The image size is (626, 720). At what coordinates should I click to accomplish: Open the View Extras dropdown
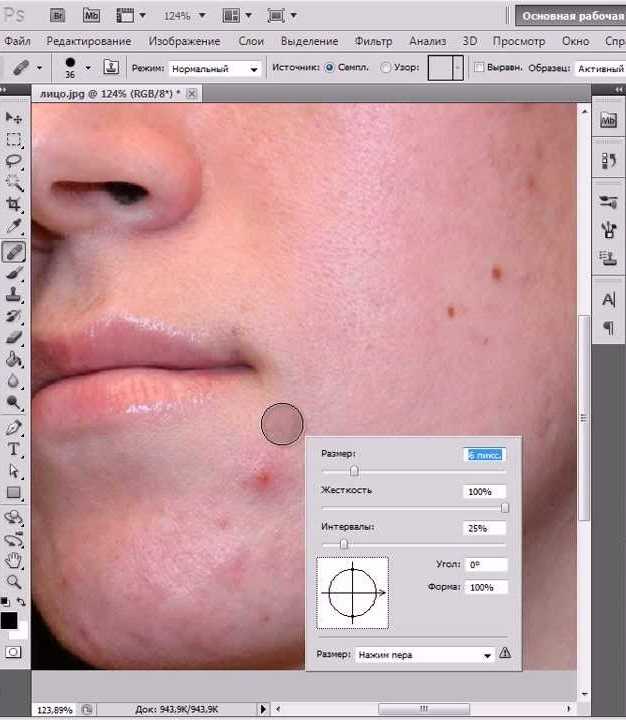pos(130,16)
